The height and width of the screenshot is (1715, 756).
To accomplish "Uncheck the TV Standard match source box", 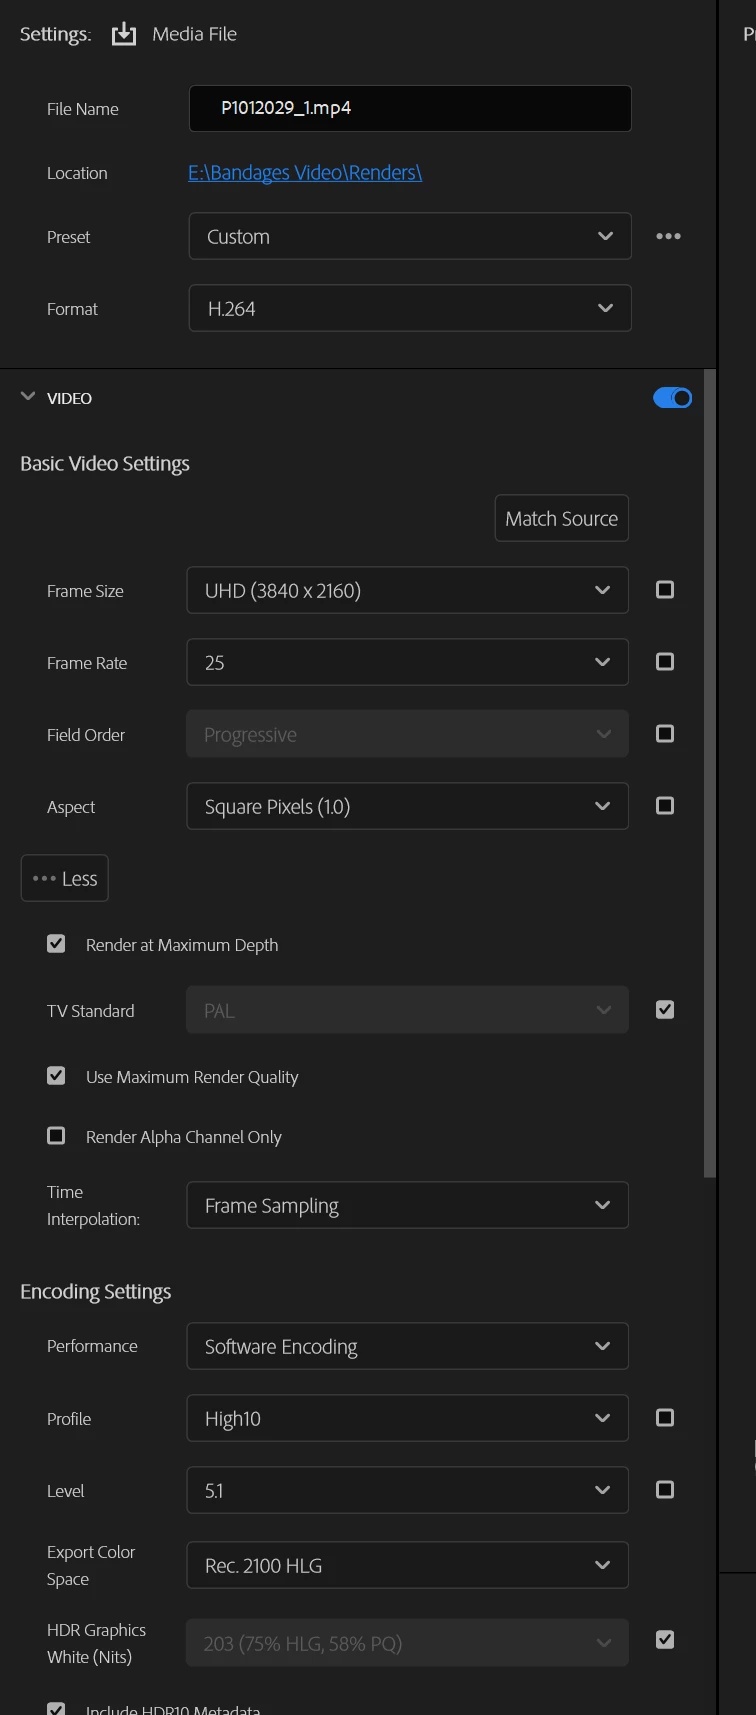I will pos(665,1010).
